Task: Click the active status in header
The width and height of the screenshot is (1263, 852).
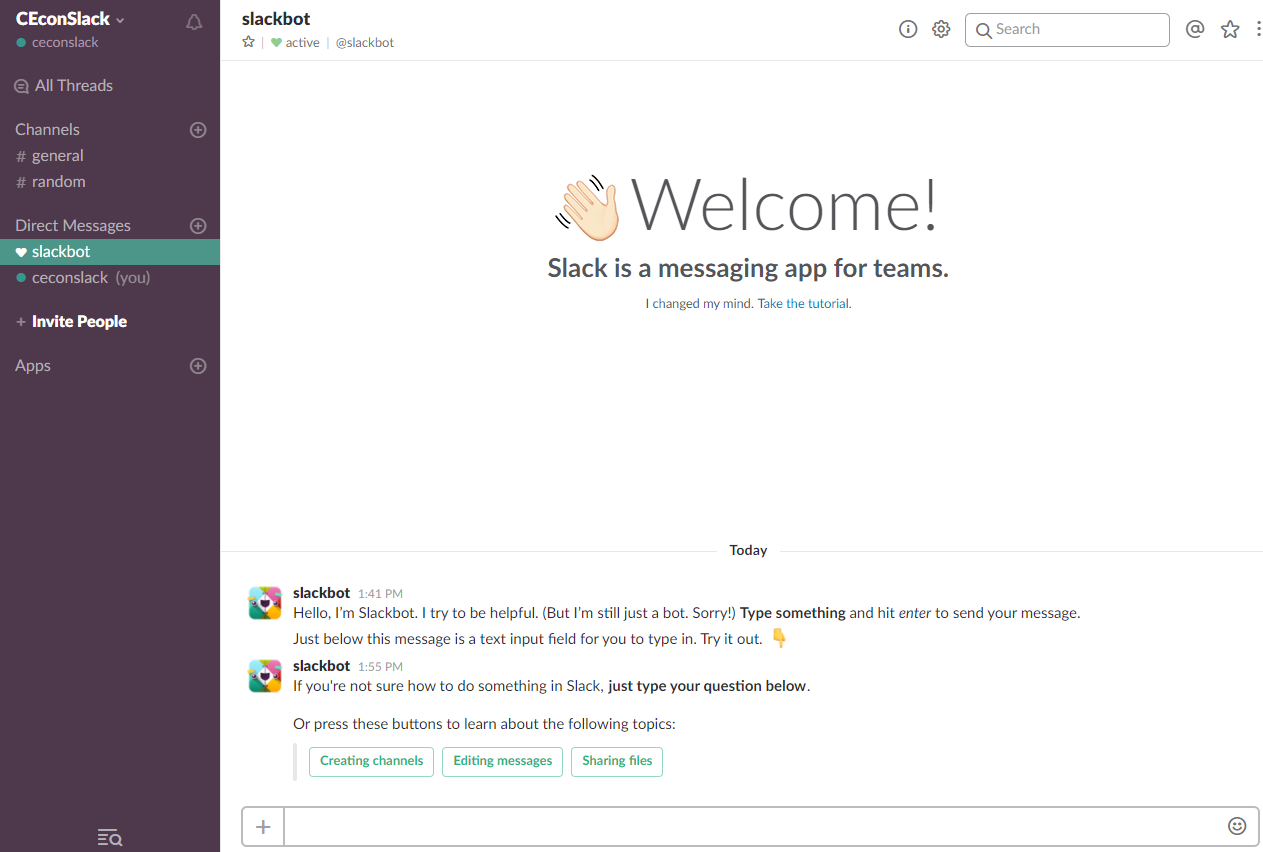Action: 295,43
